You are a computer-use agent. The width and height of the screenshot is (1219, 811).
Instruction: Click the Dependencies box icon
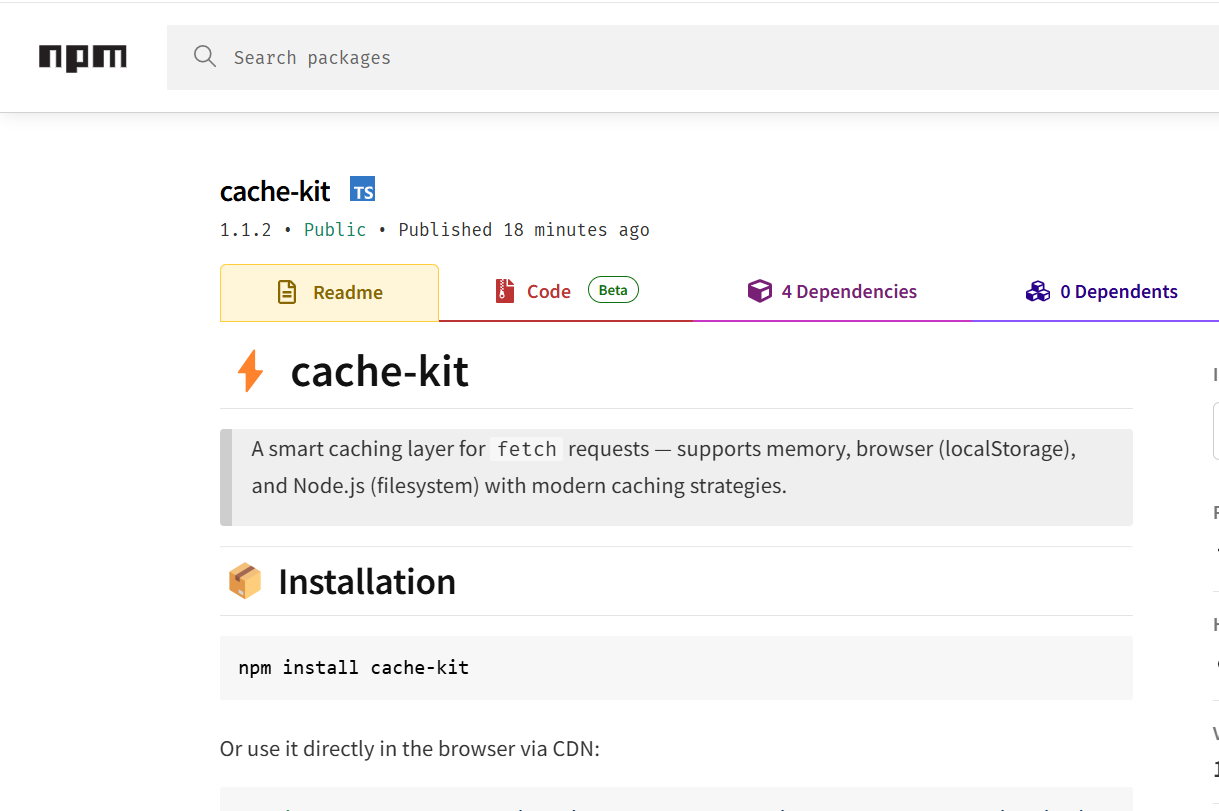(760, 291)
